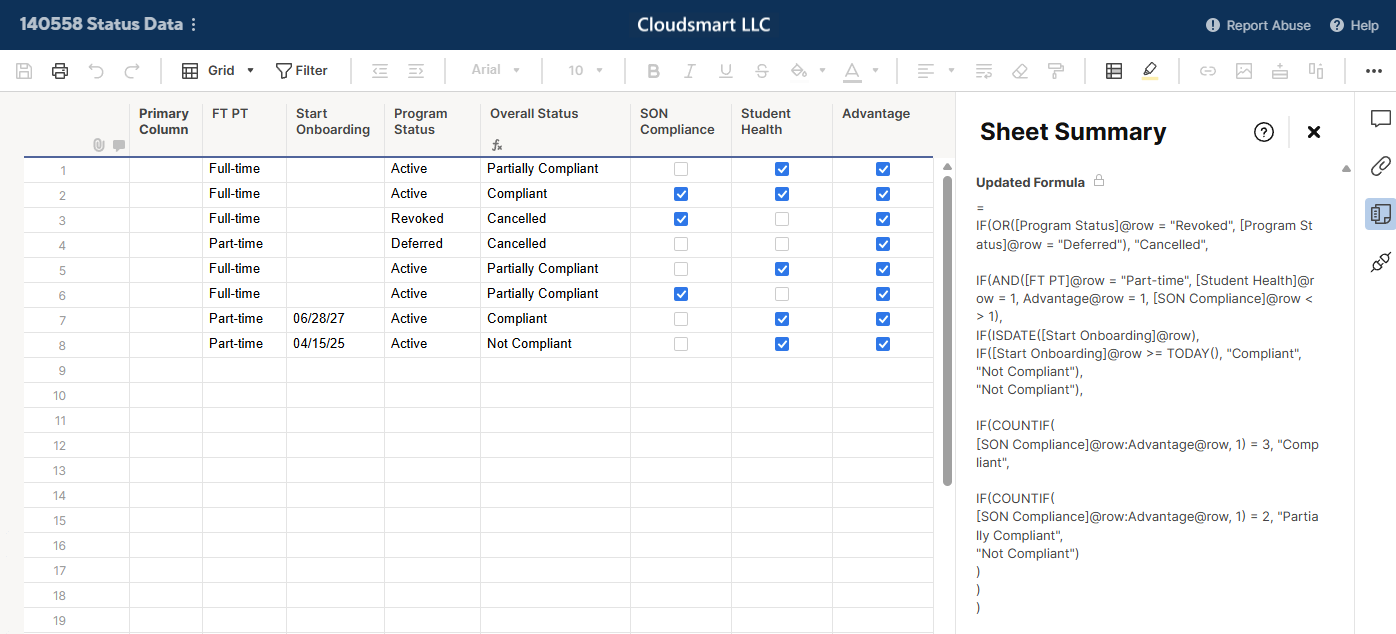Viewport: 1396px width, 634px height.
Task: Click the Wrap text icon
Action: tap(984, 71)
